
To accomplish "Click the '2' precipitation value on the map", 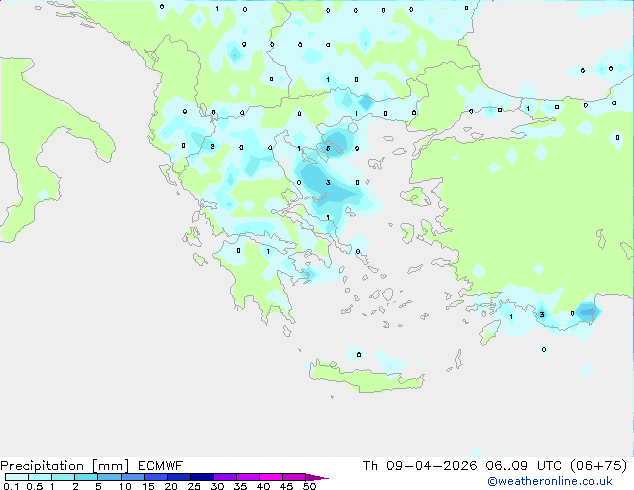I will (x=212, y=146).
